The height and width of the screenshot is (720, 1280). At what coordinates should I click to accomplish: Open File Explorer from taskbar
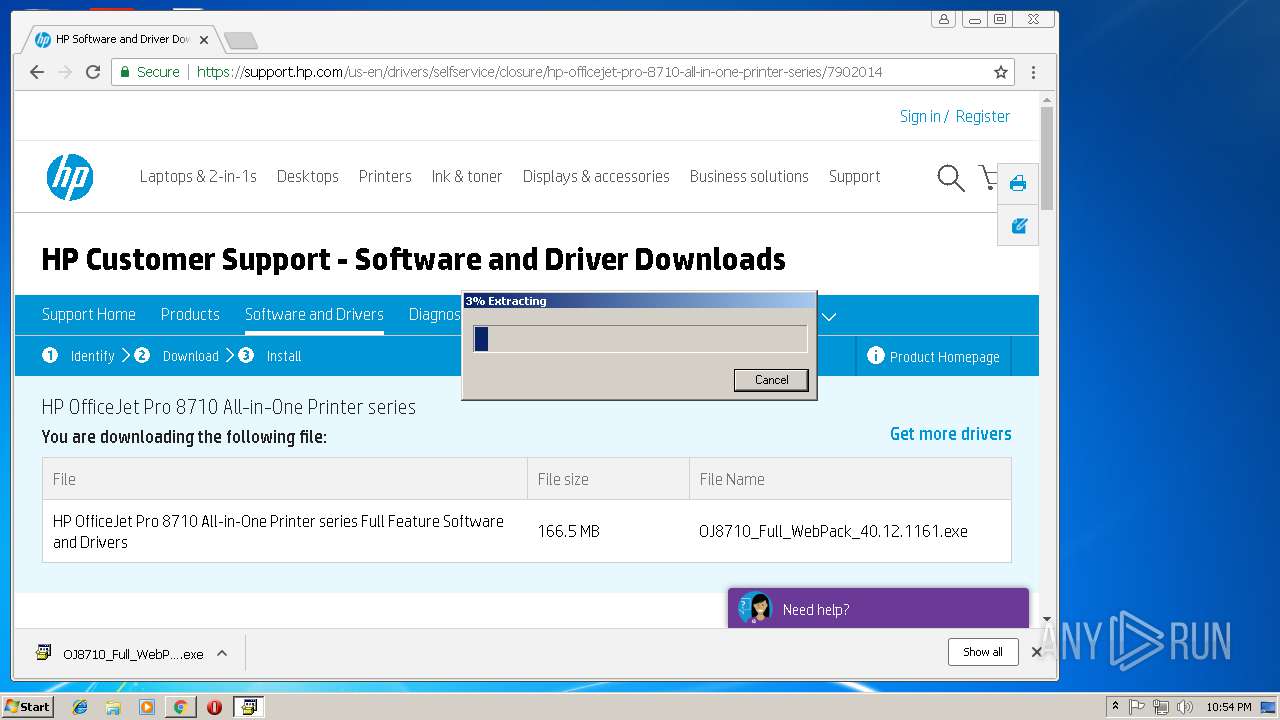click(113, 707)
